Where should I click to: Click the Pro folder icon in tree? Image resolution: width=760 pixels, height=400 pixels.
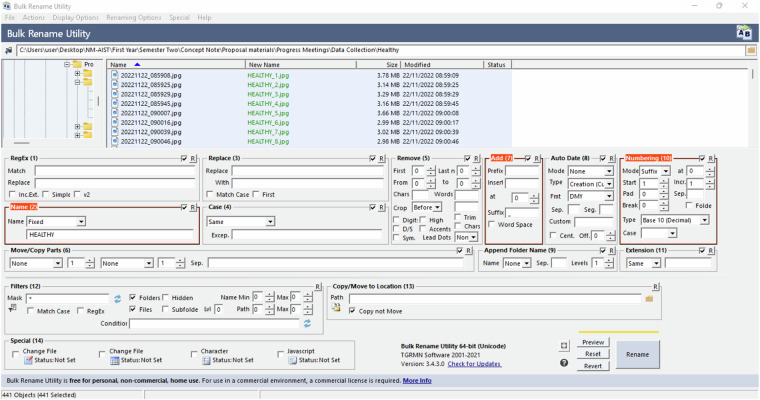78,64
